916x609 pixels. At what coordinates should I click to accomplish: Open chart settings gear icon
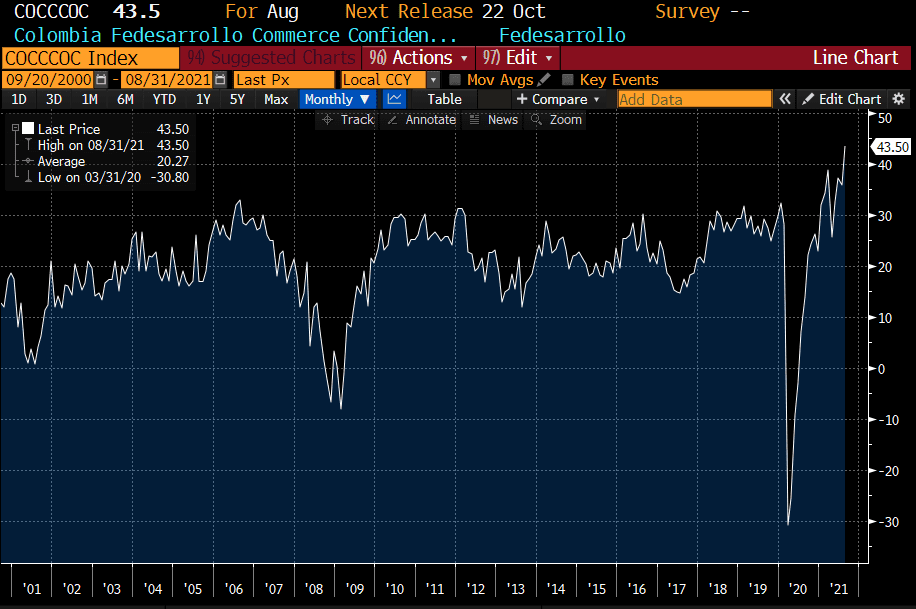(x=898, y=99)
